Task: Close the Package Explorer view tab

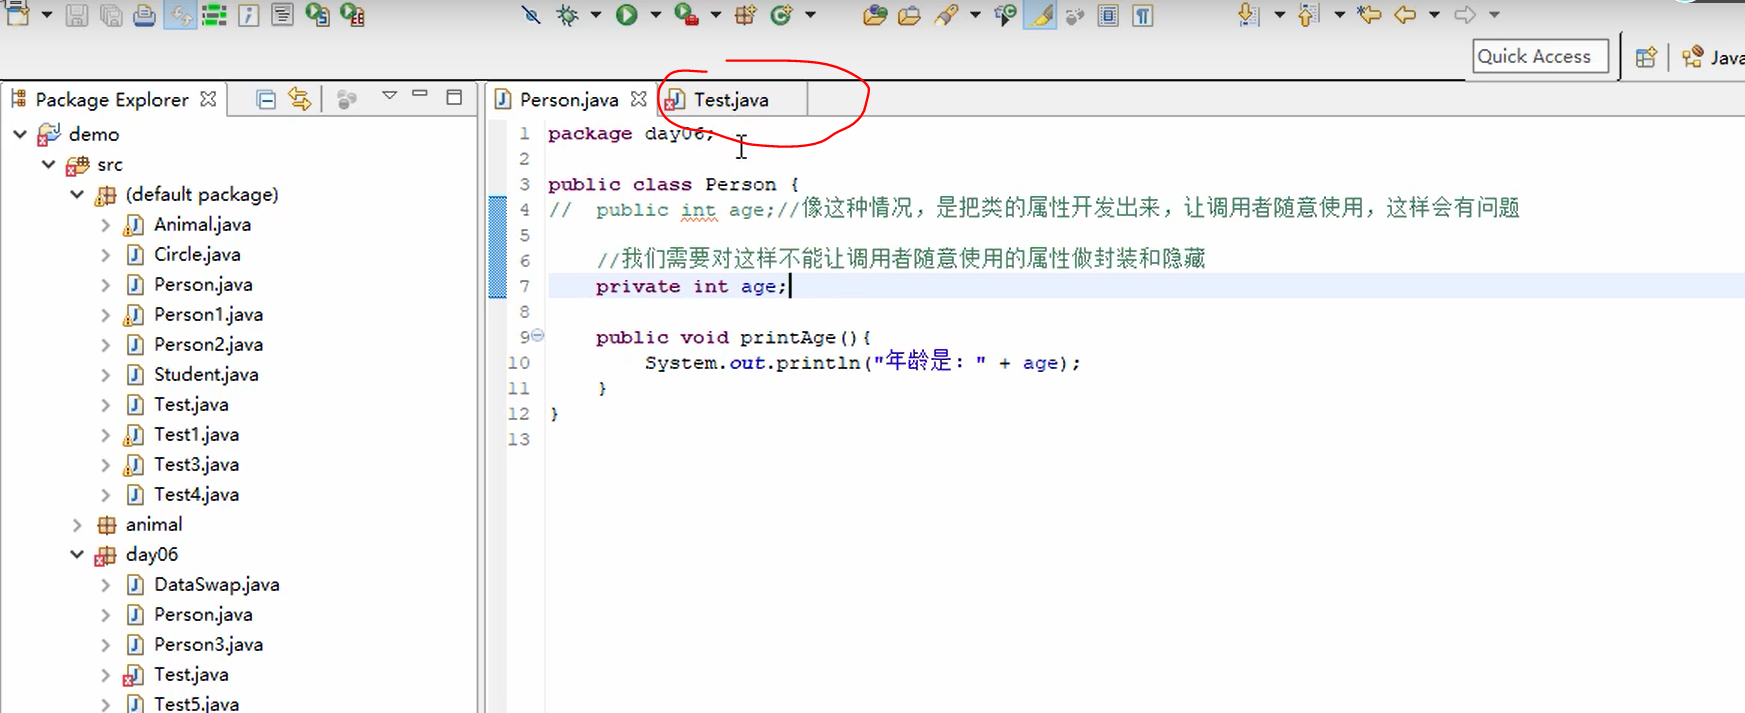Action: pos(208,99)
